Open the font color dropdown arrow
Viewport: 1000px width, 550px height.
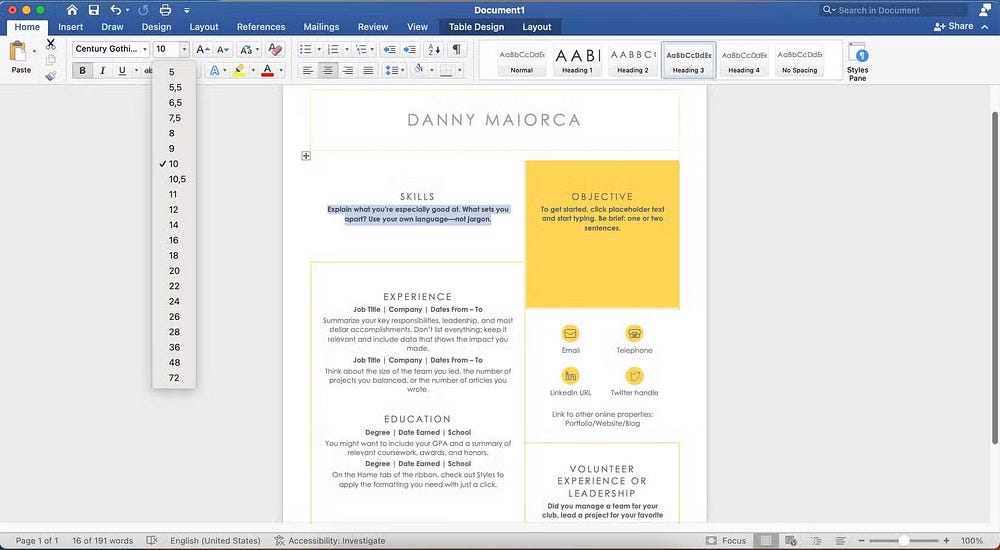pyautogui.click(x=281, y=71)
